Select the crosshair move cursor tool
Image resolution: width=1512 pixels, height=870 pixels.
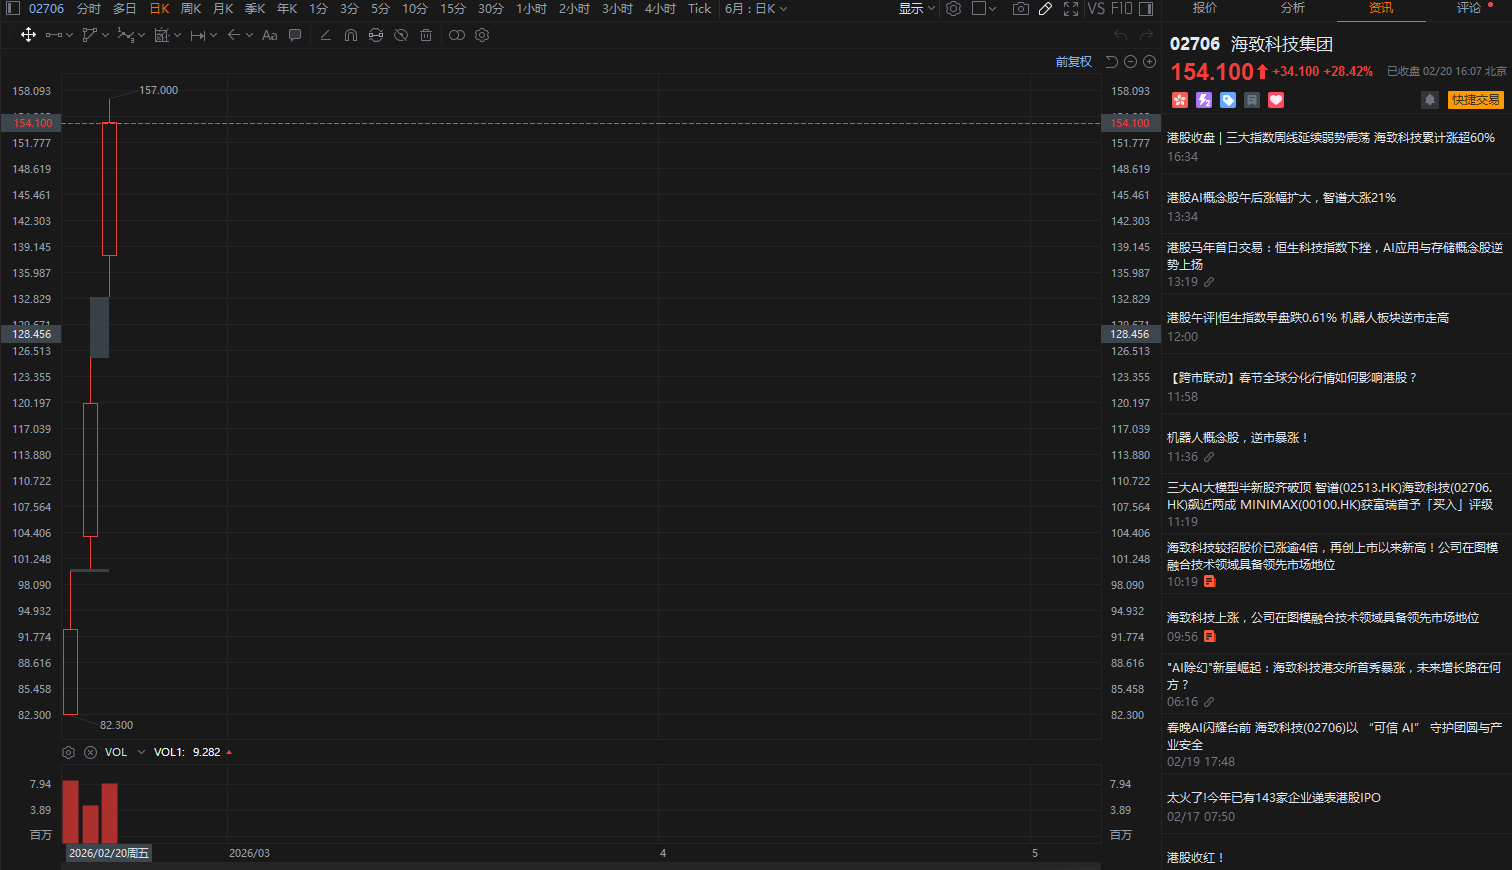click(x=28, y=35)
